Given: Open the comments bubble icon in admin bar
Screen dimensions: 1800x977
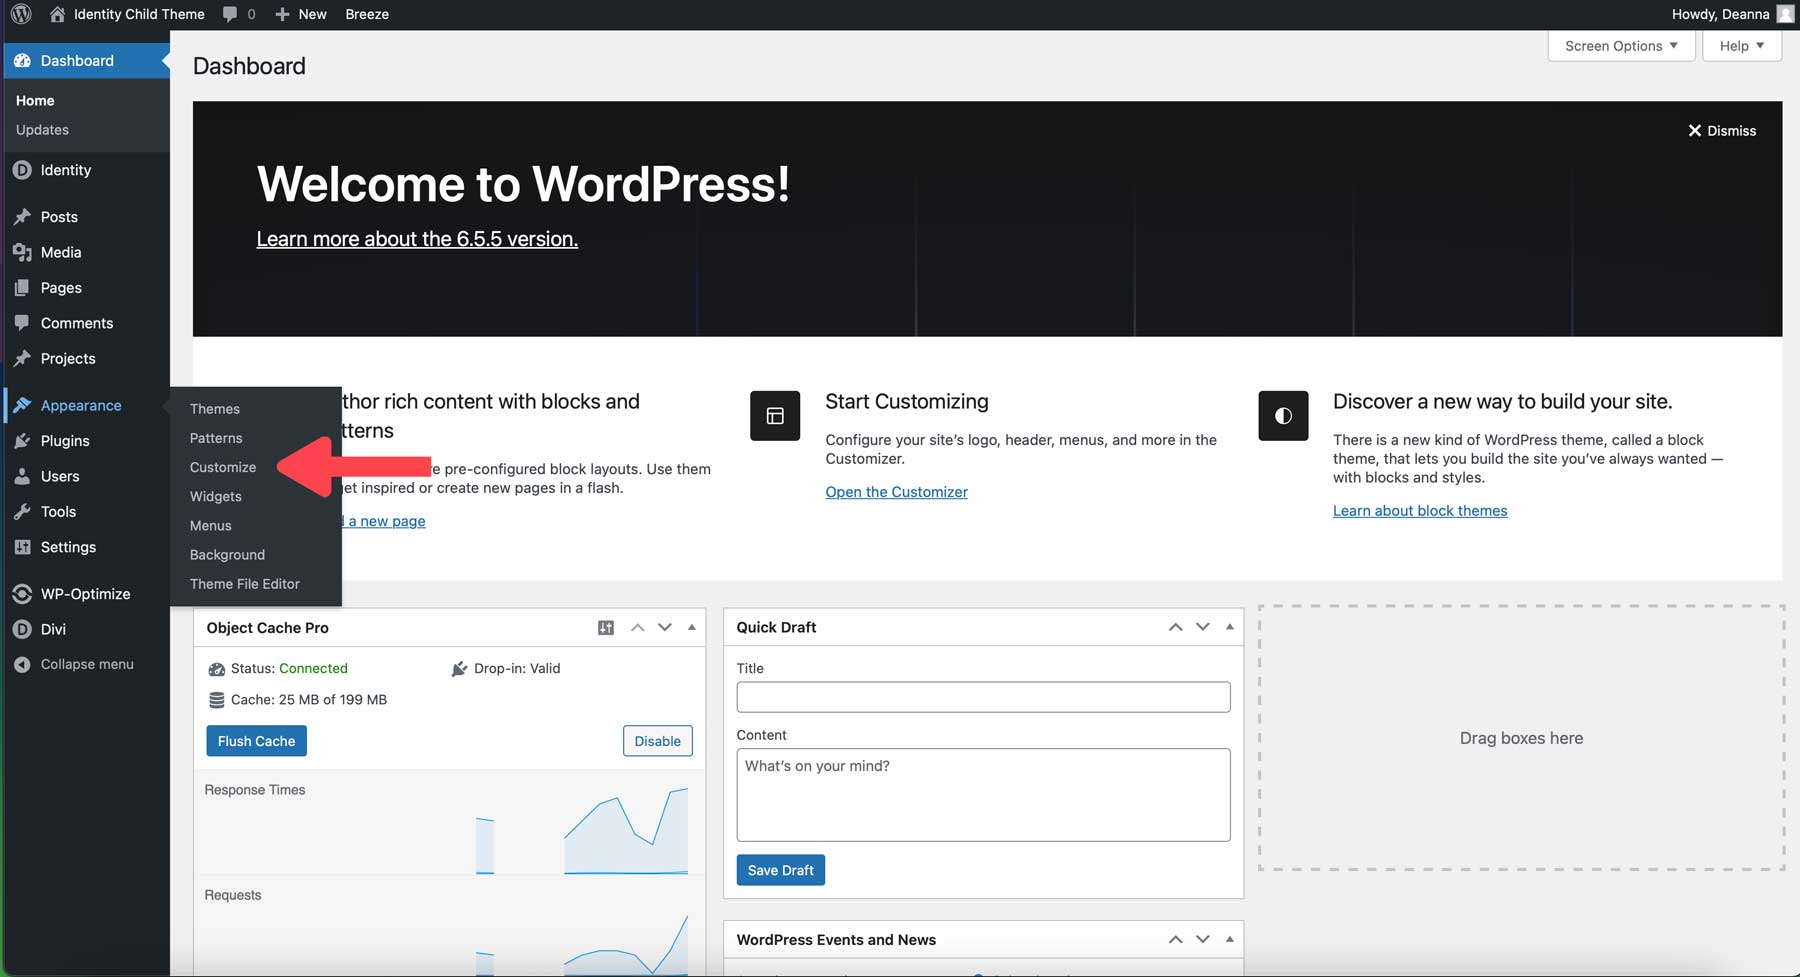Looking at the screenshot, I should pyautogui.click(x=230, y=14).
